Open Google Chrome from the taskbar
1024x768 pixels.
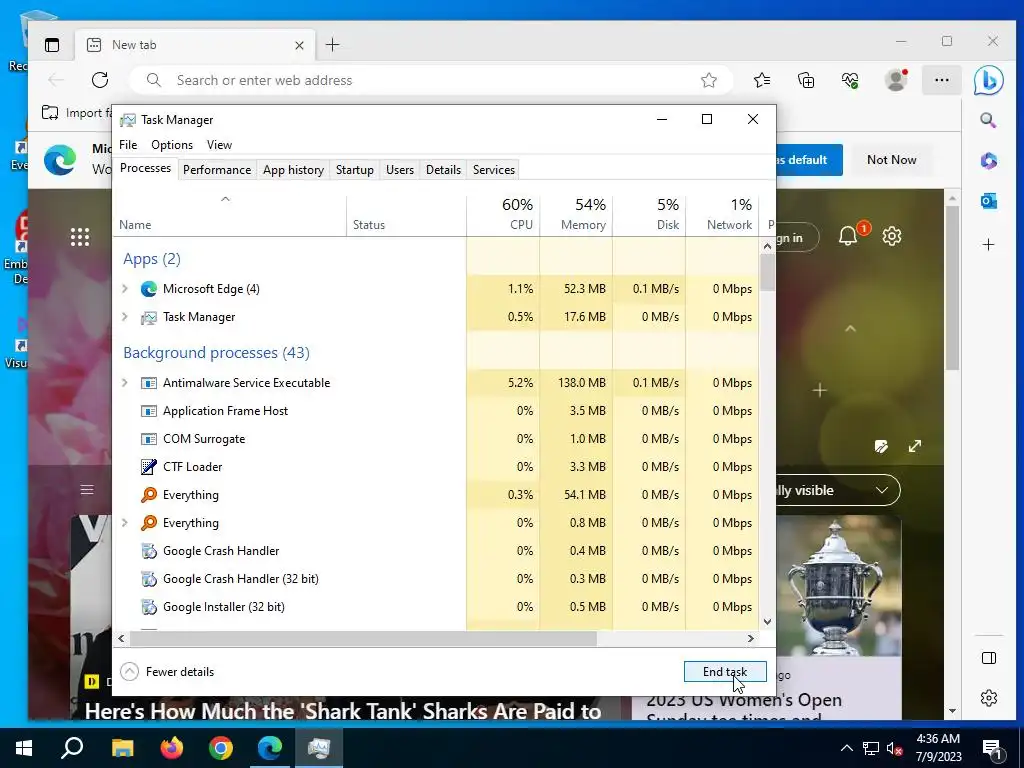(x=221, y=748)
